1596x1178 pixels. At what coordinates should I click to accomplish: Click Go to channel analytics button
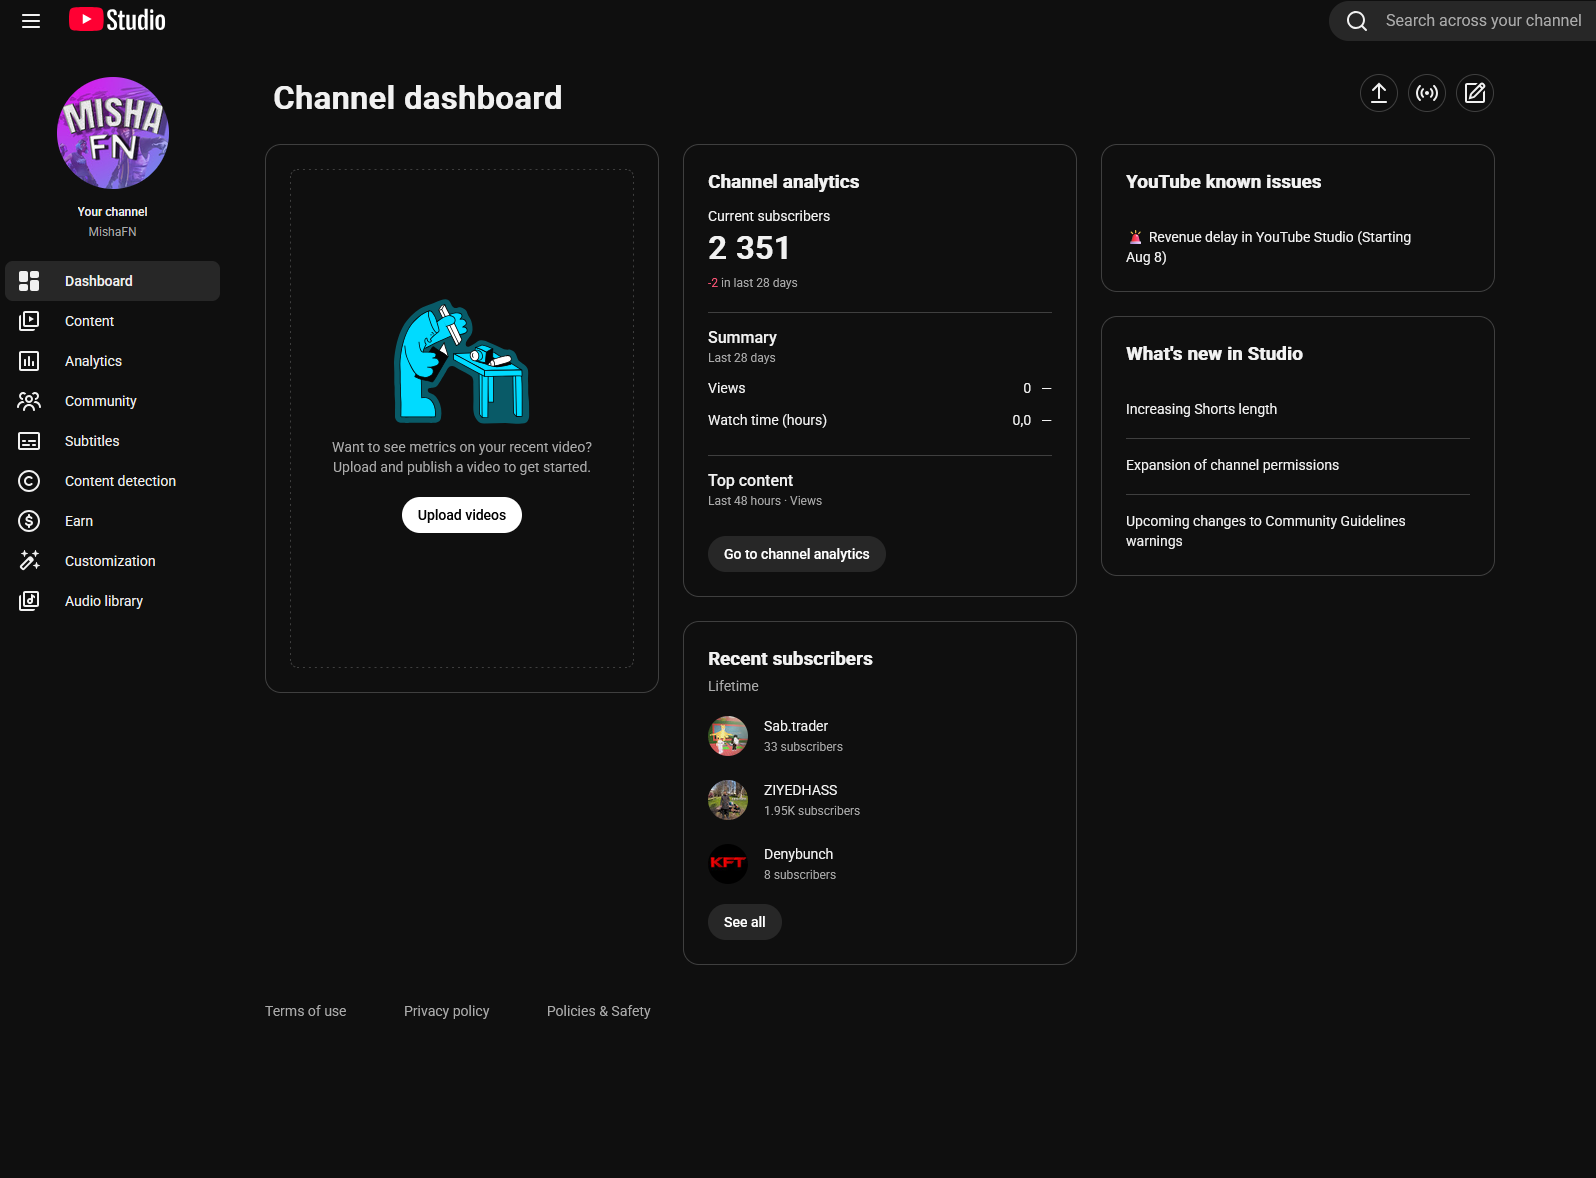point(797,554)
